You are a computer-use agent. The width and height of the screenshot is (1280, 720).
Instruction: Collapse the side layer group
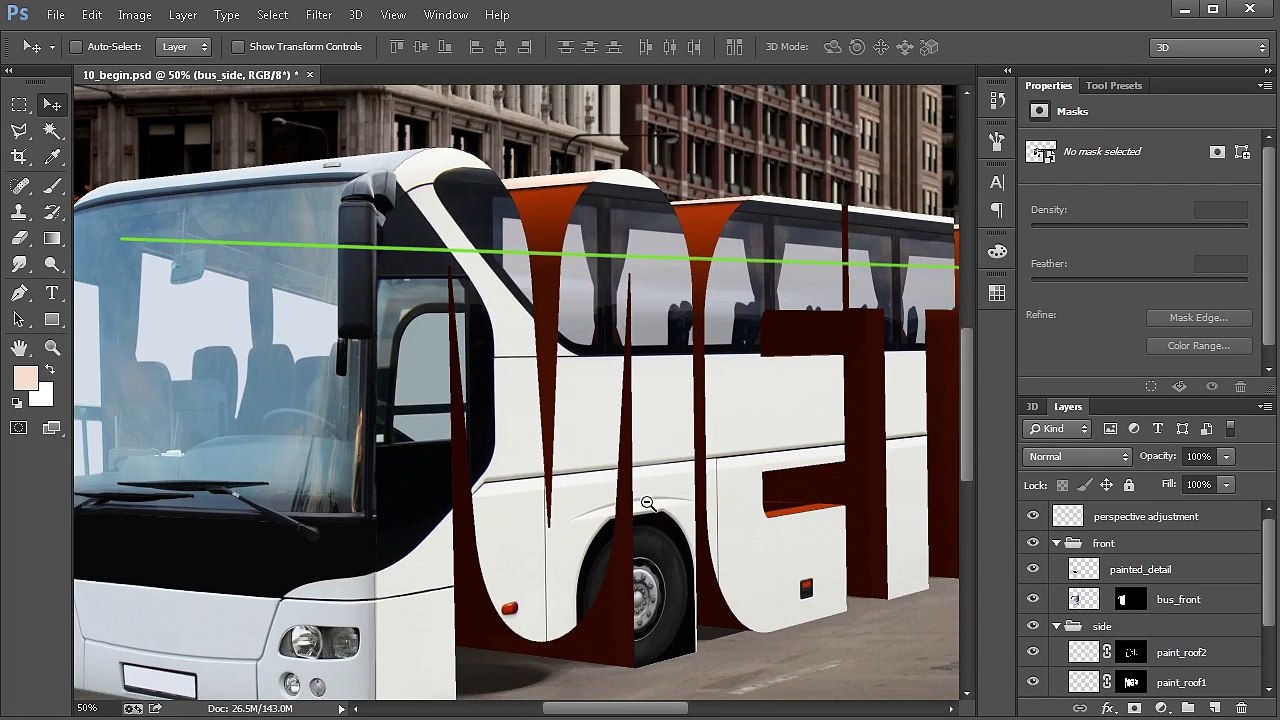point(1056,626)
